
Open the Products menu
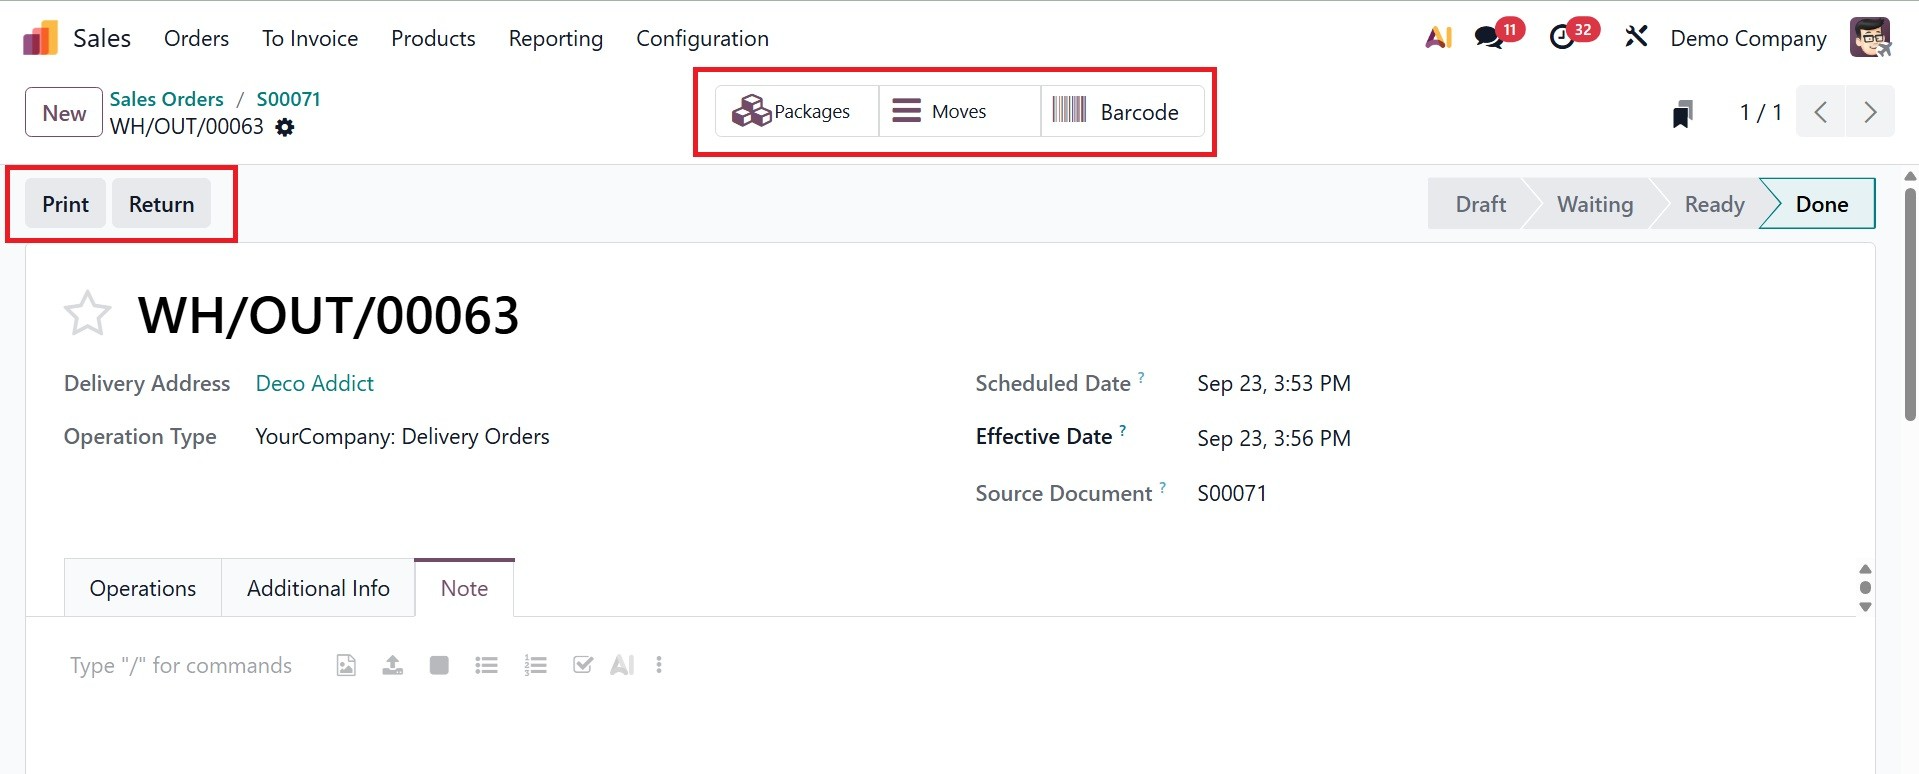pyautogui.click(x=433, y=38)
